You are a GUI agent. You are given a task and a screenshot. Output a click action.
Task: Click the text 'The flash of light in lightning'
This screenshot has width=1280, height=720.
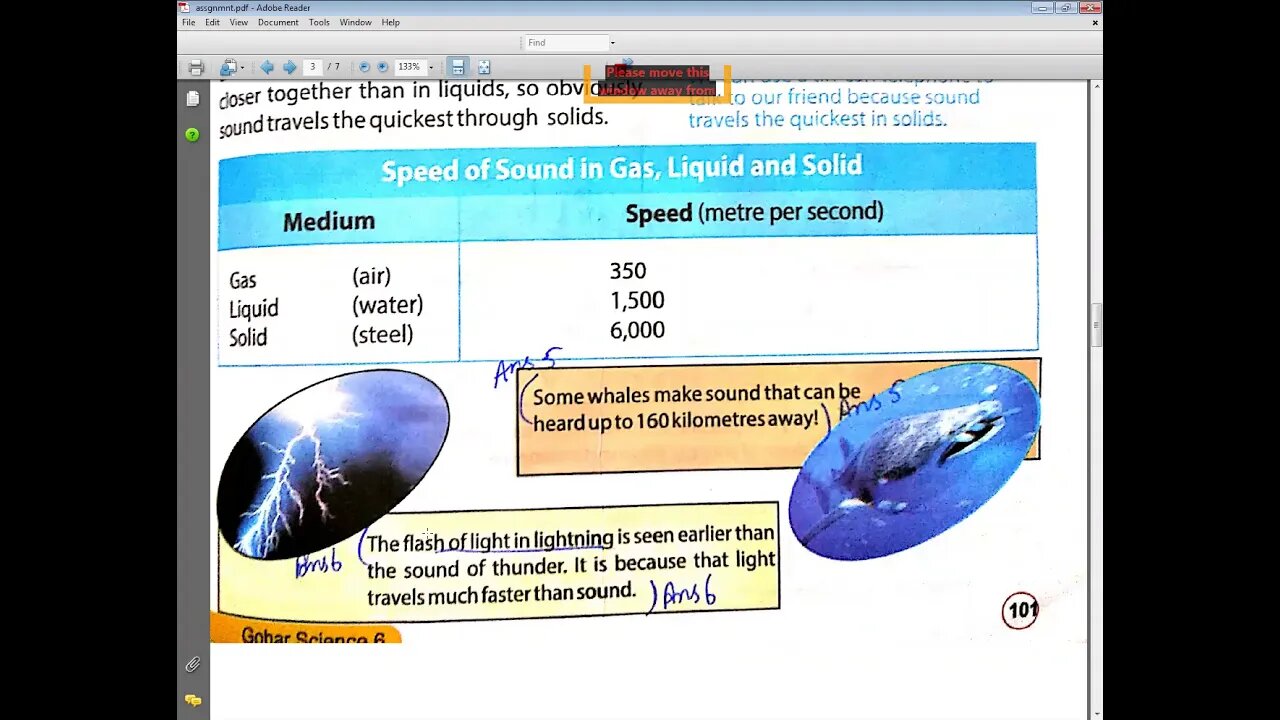coord(490,541)
